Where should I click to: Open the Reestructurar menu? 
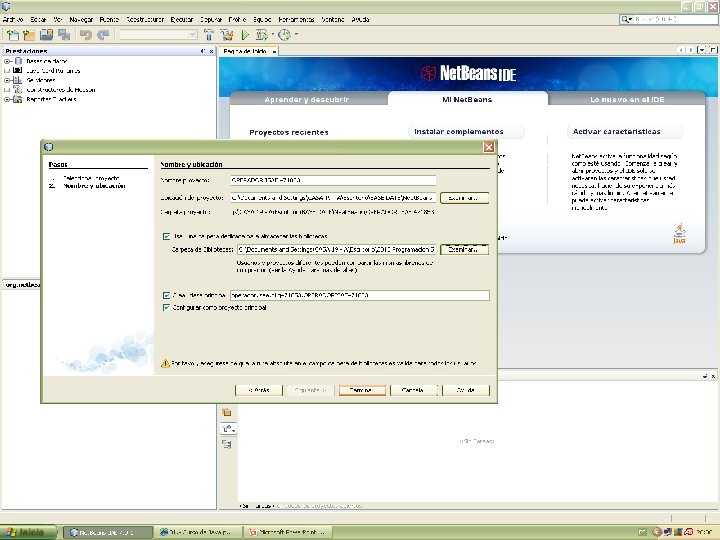145,19
